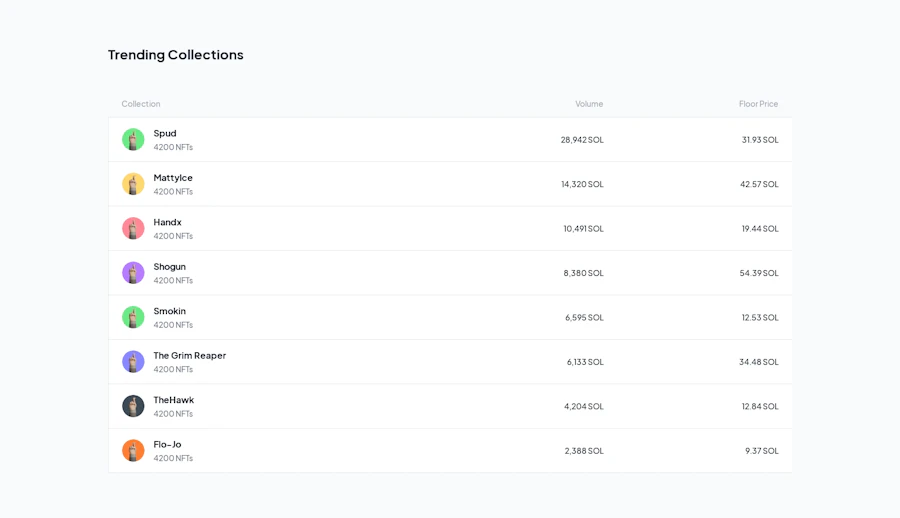Select the 8,380 SOL volume value
900x518 pixels.
point(583,273)
